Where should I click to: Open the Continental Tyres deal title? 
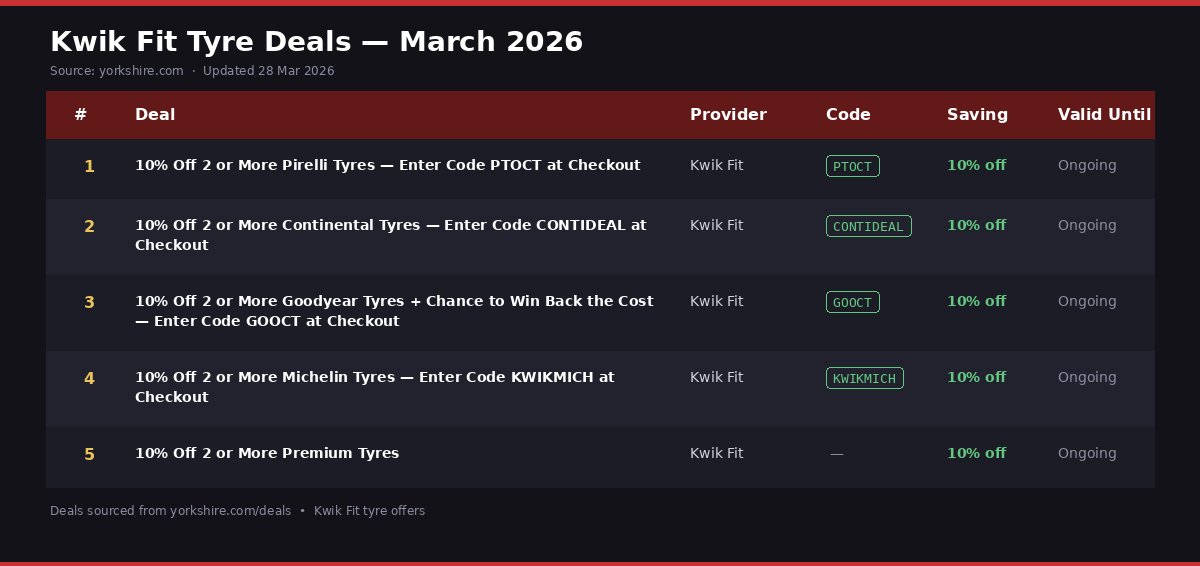pyautogui.click(x=390, y=235)
